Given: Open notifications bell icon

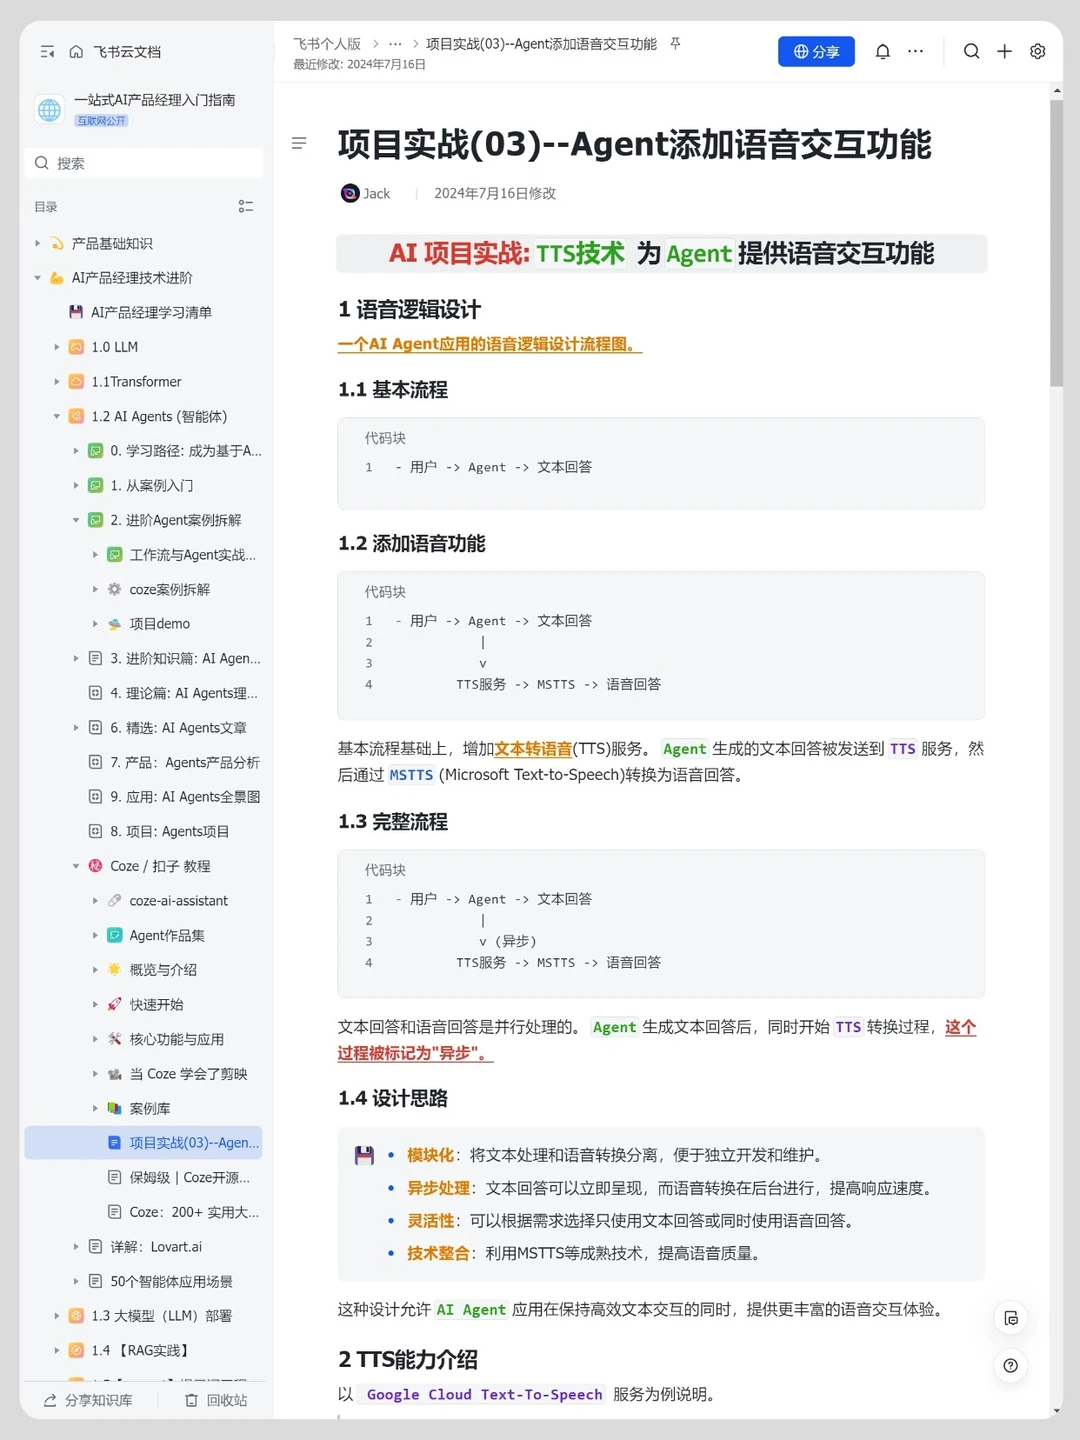Looking at the screenshot, I should [882, 52].
